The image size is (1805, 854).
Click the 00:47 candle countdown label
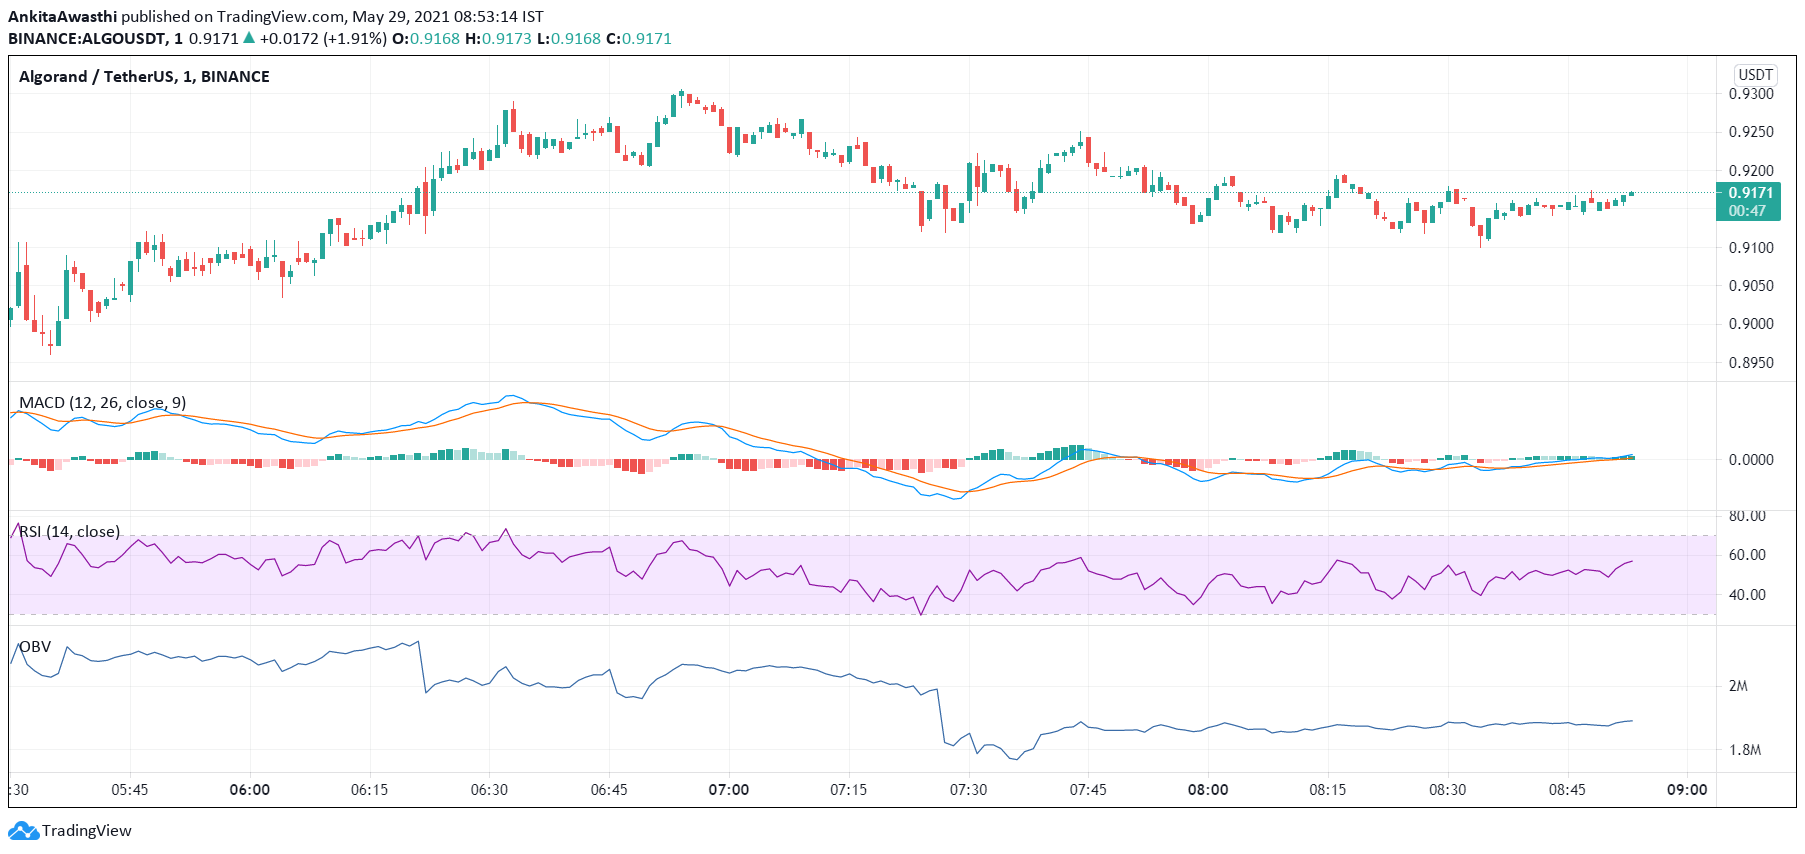click(1748, 211)
